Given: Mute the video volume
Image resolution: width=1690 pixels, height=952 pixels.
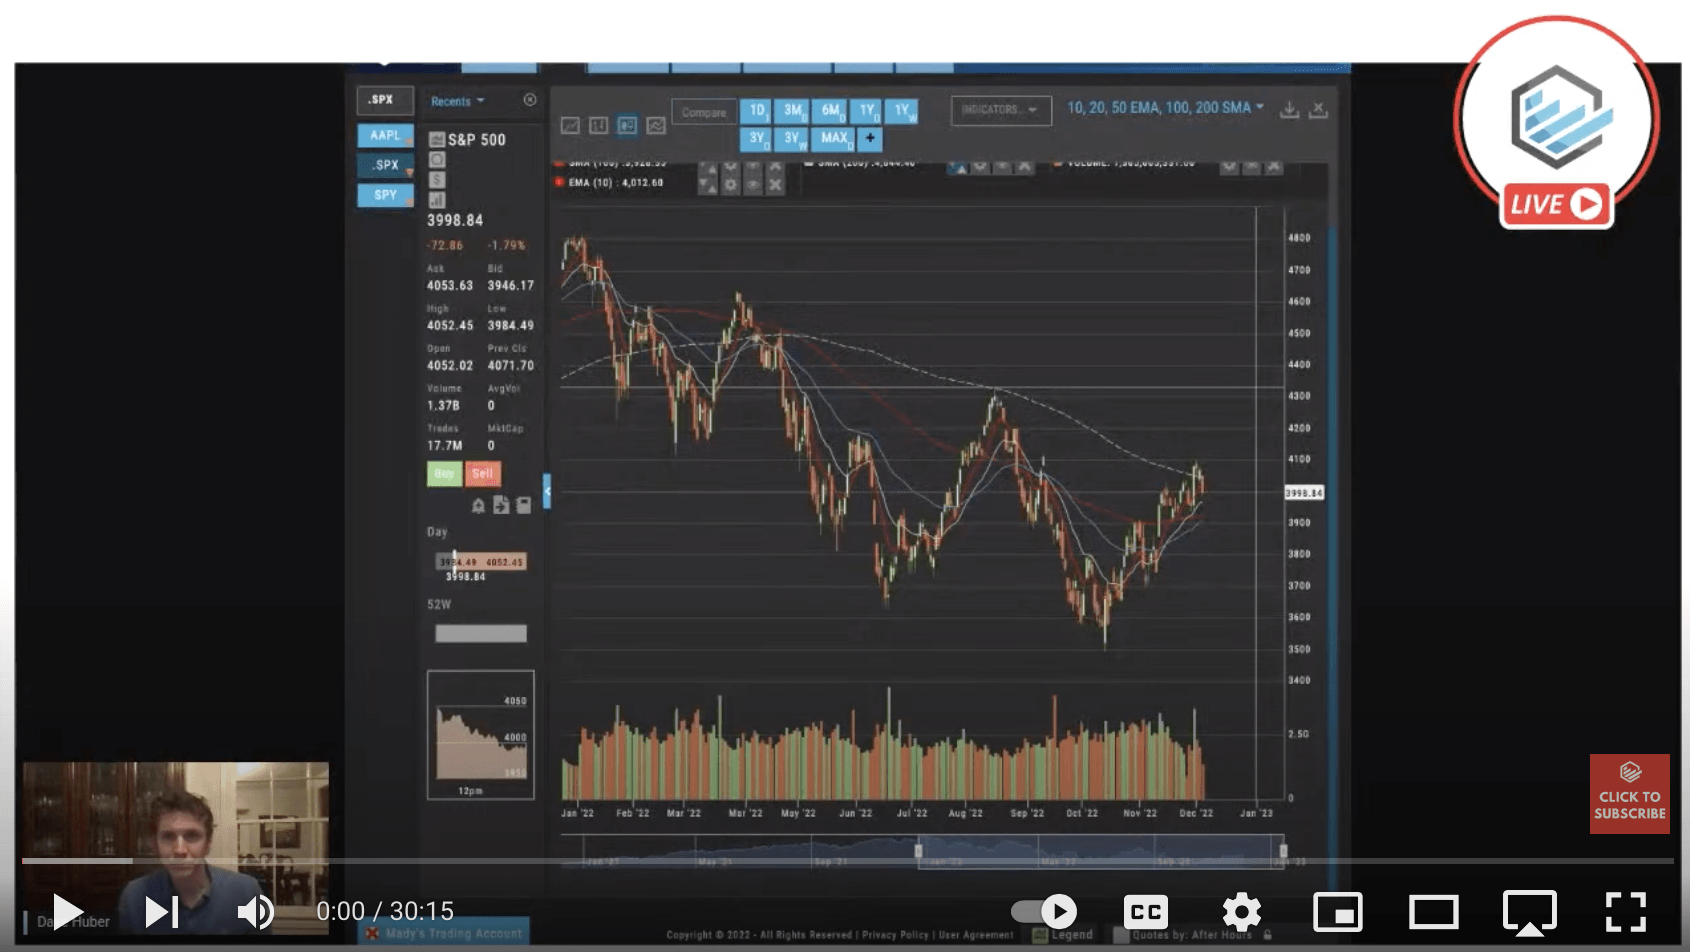Looking at the screenshot, I should tap(255, 911).
